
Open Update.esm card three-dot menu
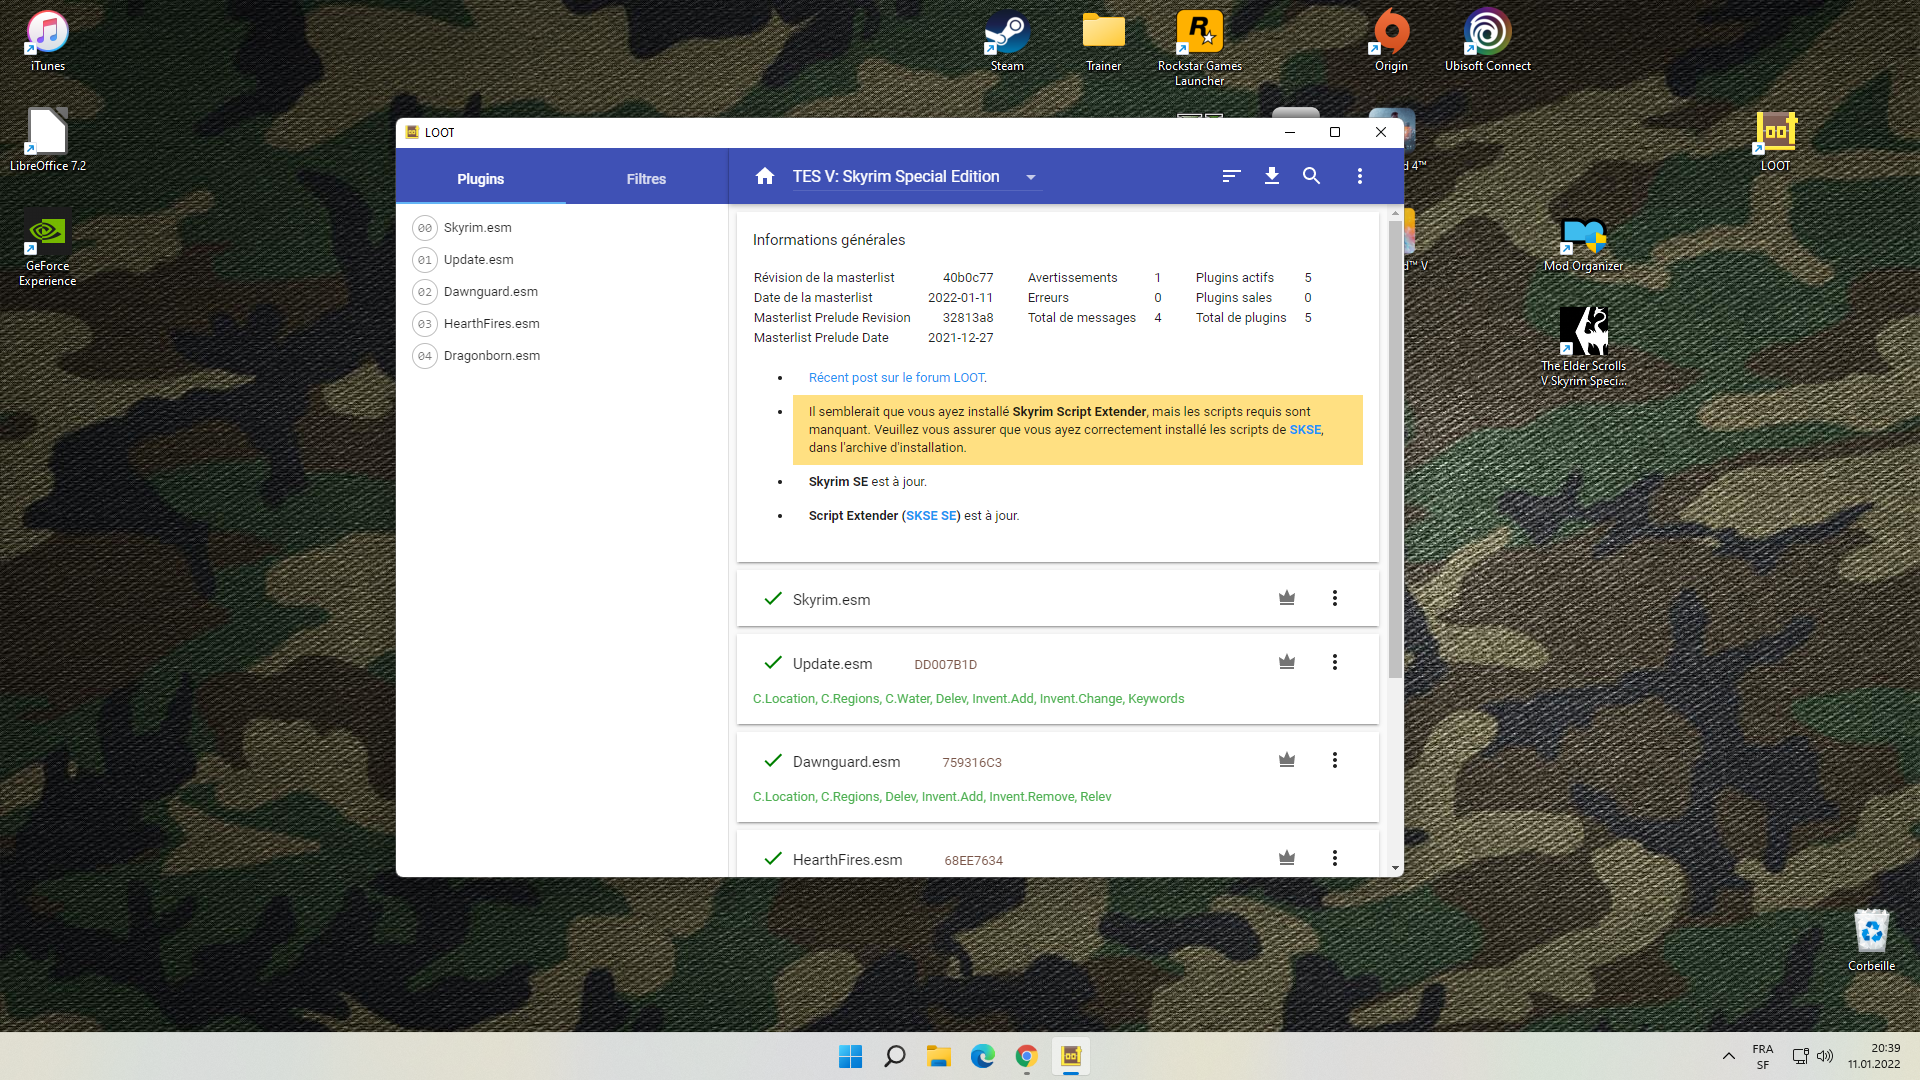coord(1334,662)
